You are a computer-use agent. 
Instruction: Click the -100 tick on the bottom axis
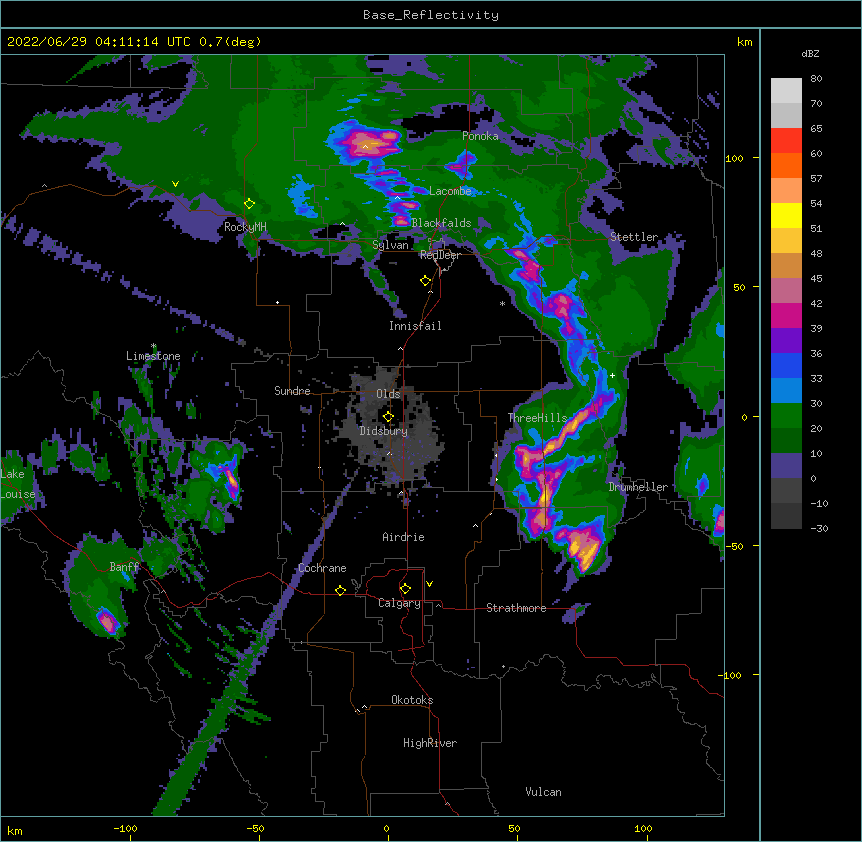point(125,828)
